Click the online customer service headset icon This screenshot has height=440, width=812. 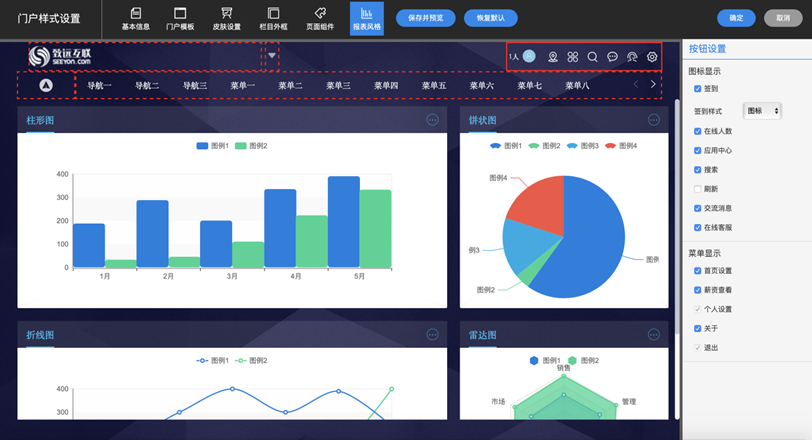pos(632,57)
